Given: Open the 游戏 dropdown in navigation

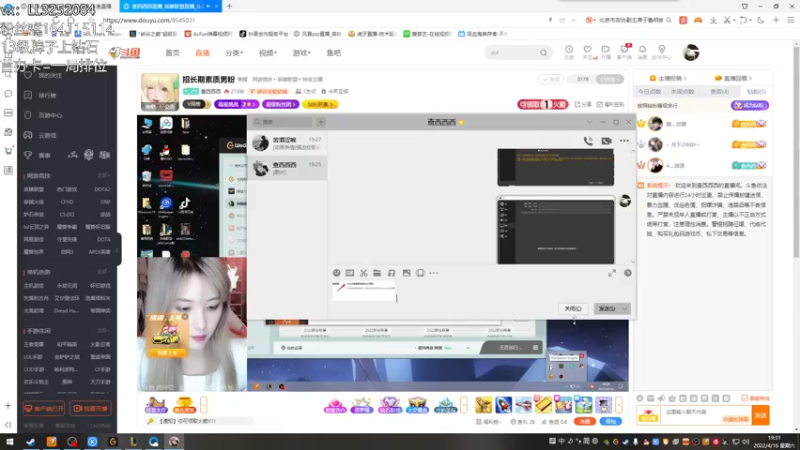Looking at the screenshot, I should point(301,53).
